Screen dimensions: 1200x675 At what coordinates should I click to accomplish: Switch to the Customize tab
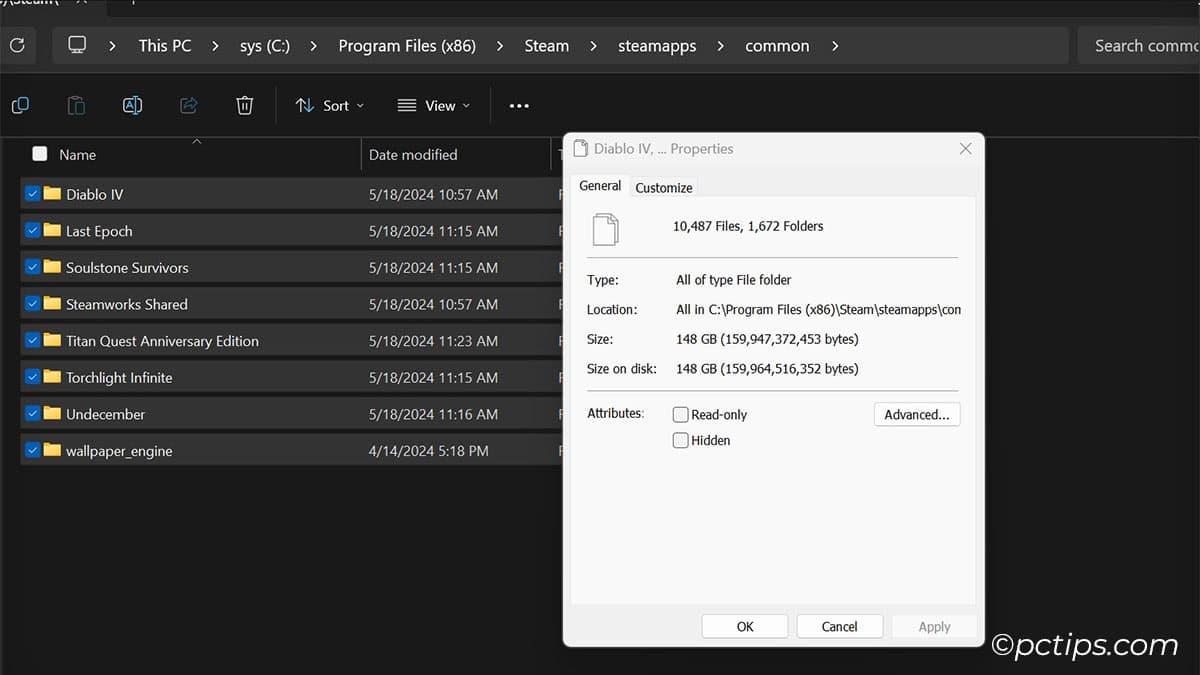663,187
